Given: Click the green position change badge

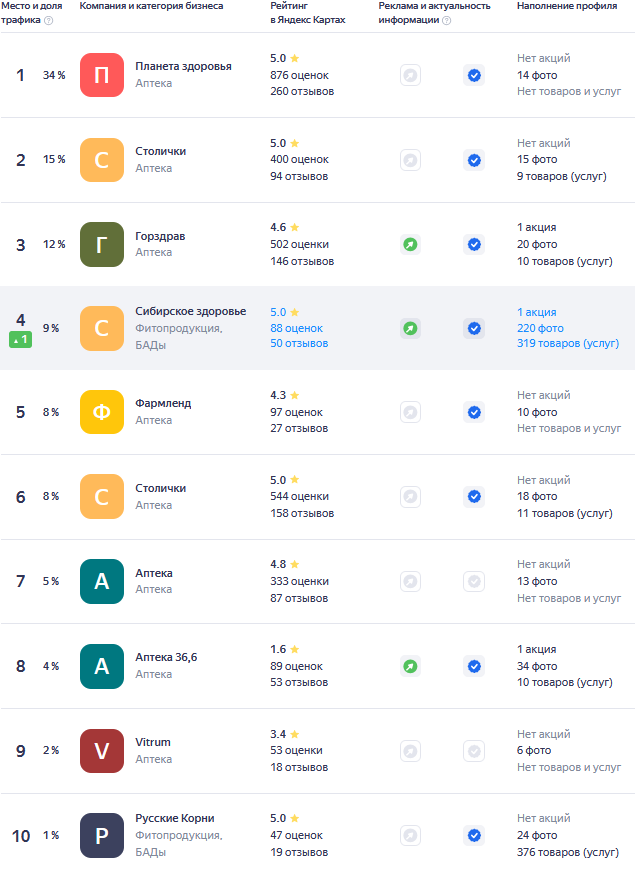Looking at the screenshot, I should (20, 340).
